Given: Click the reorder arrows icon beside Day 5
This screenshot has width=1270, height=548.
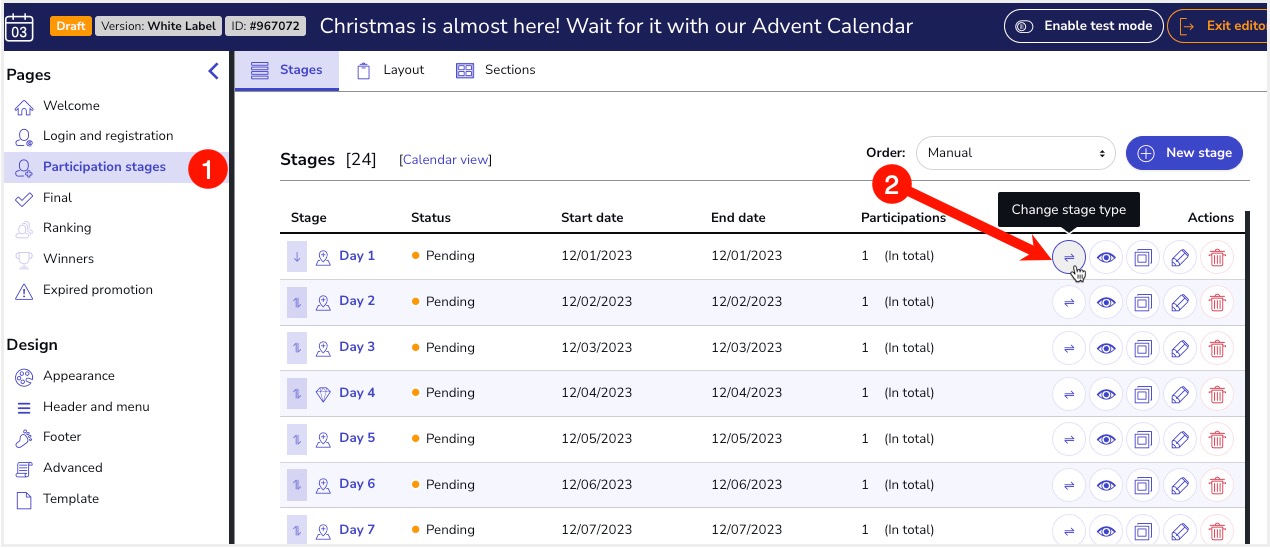Looking at the screenshot, I should [x=297, y=438].
